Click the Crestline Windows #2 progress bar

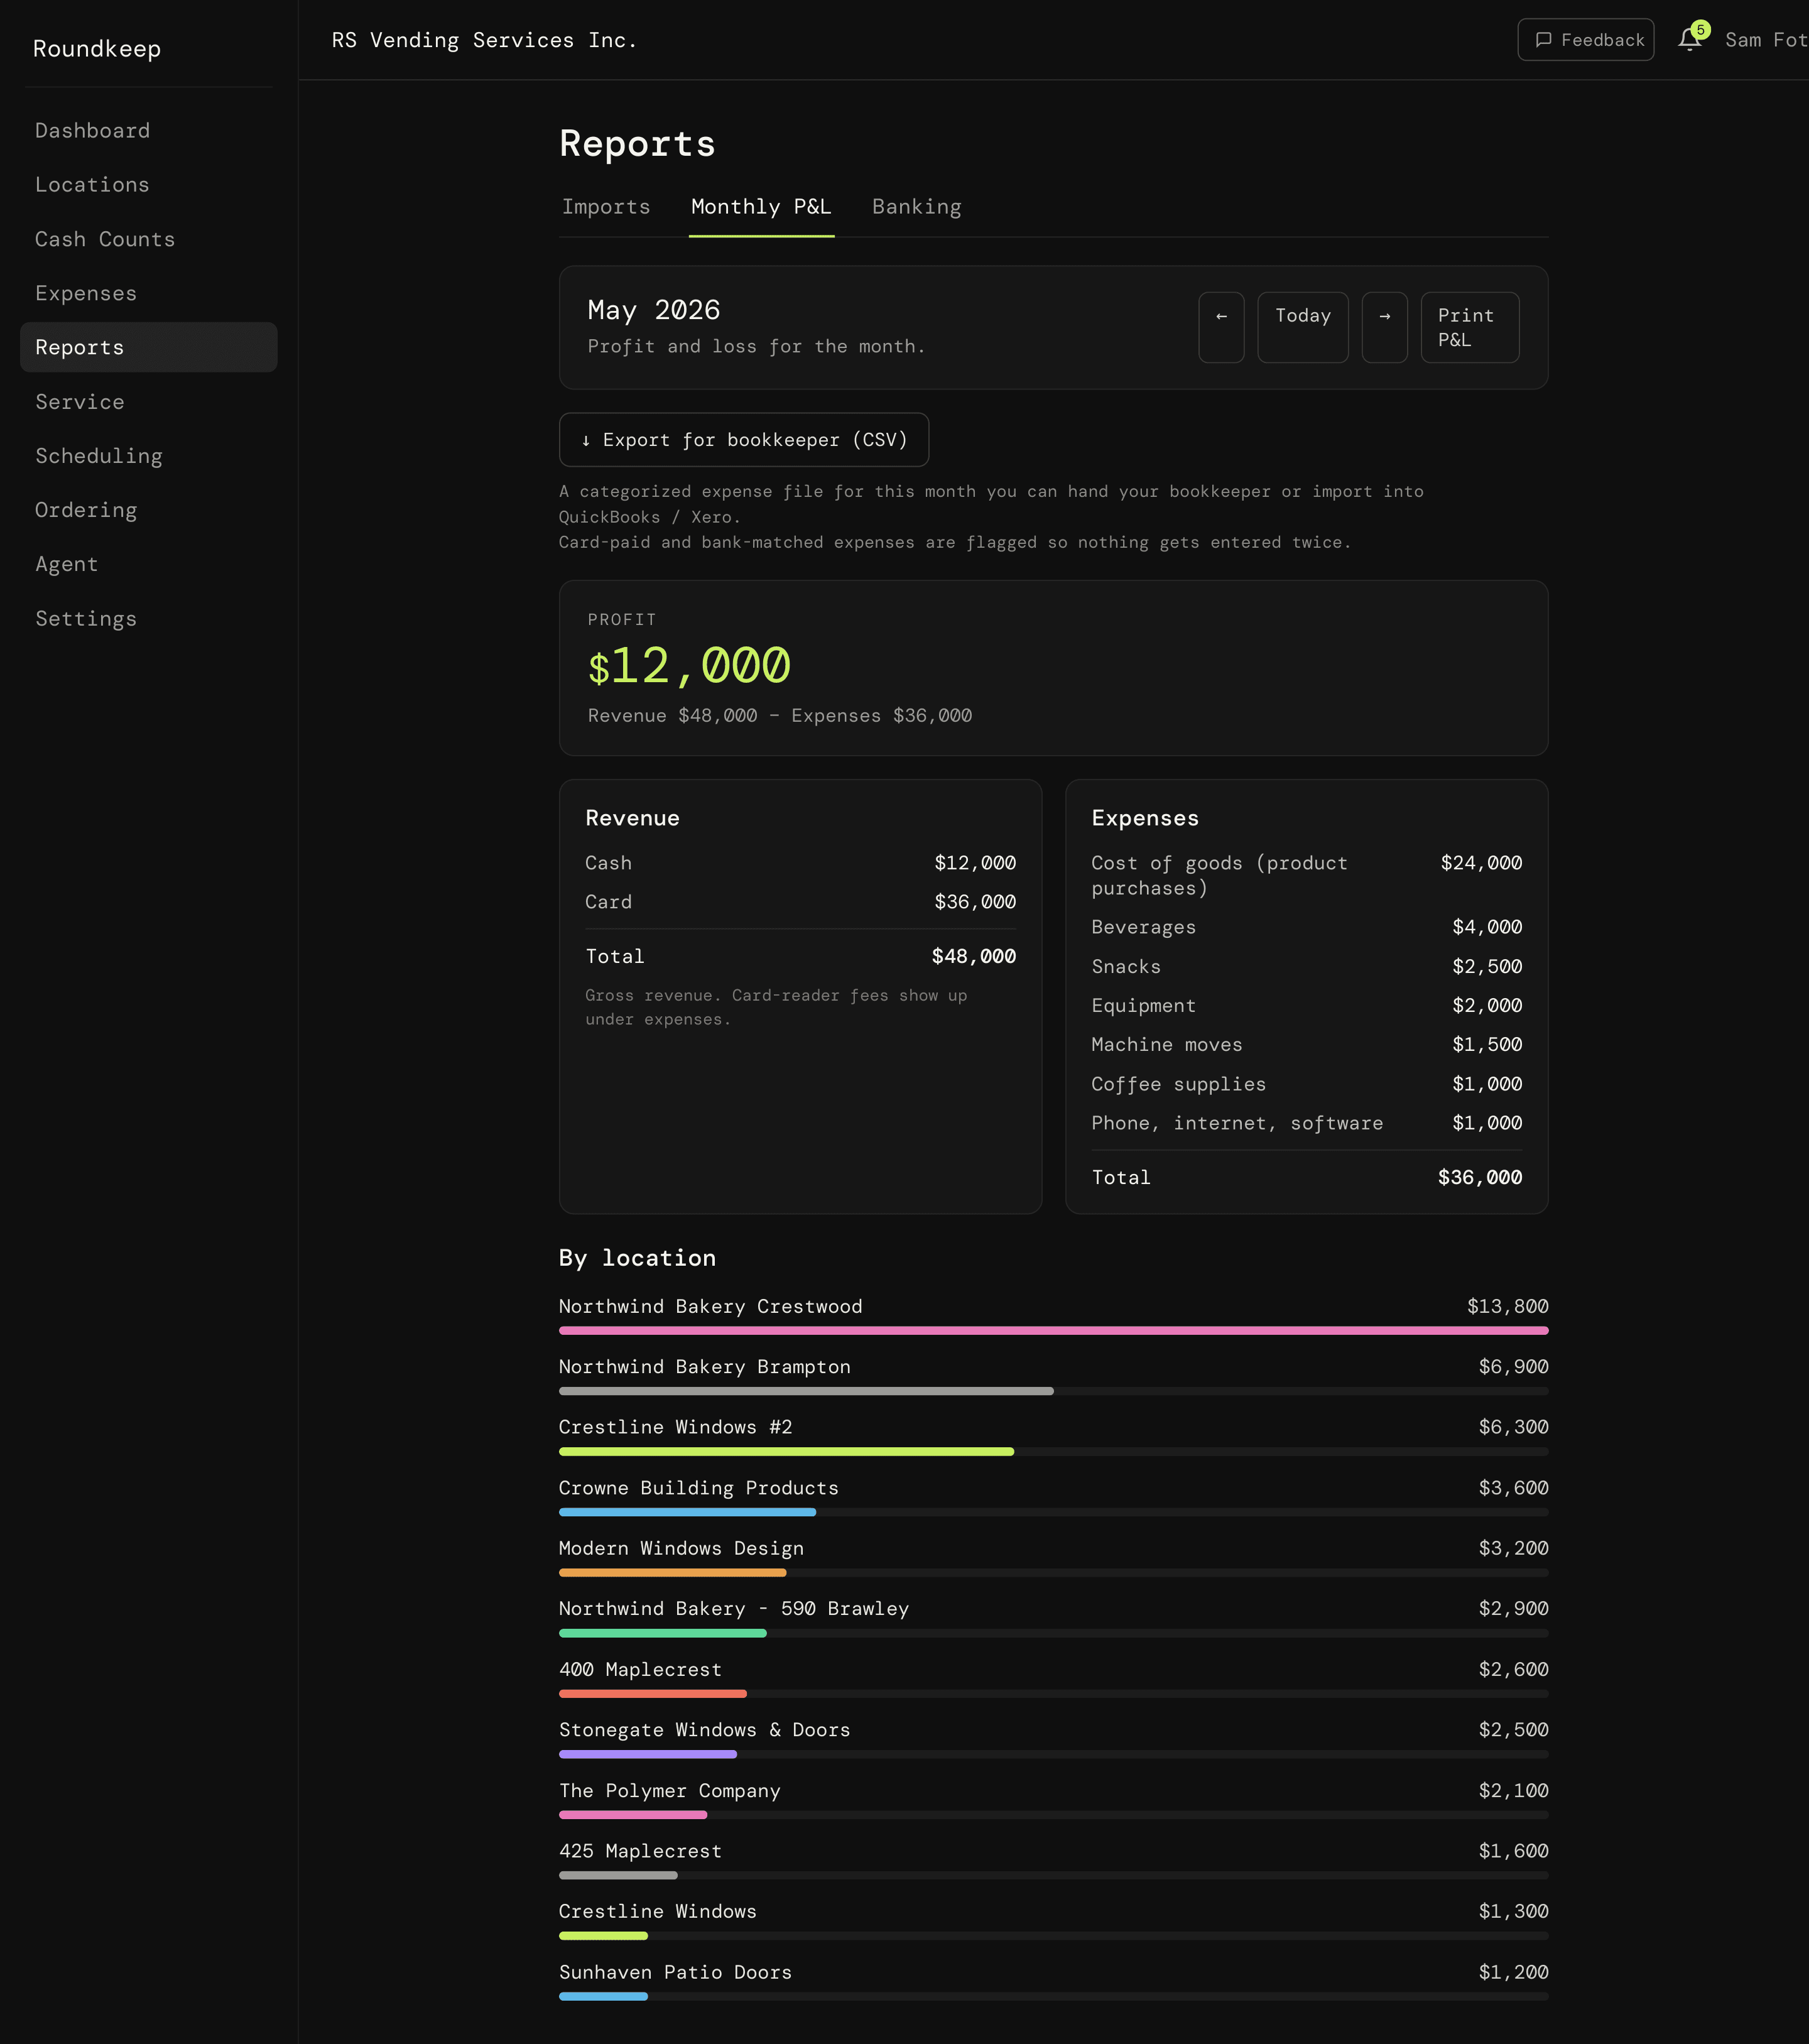(x=1053, y=1451)
